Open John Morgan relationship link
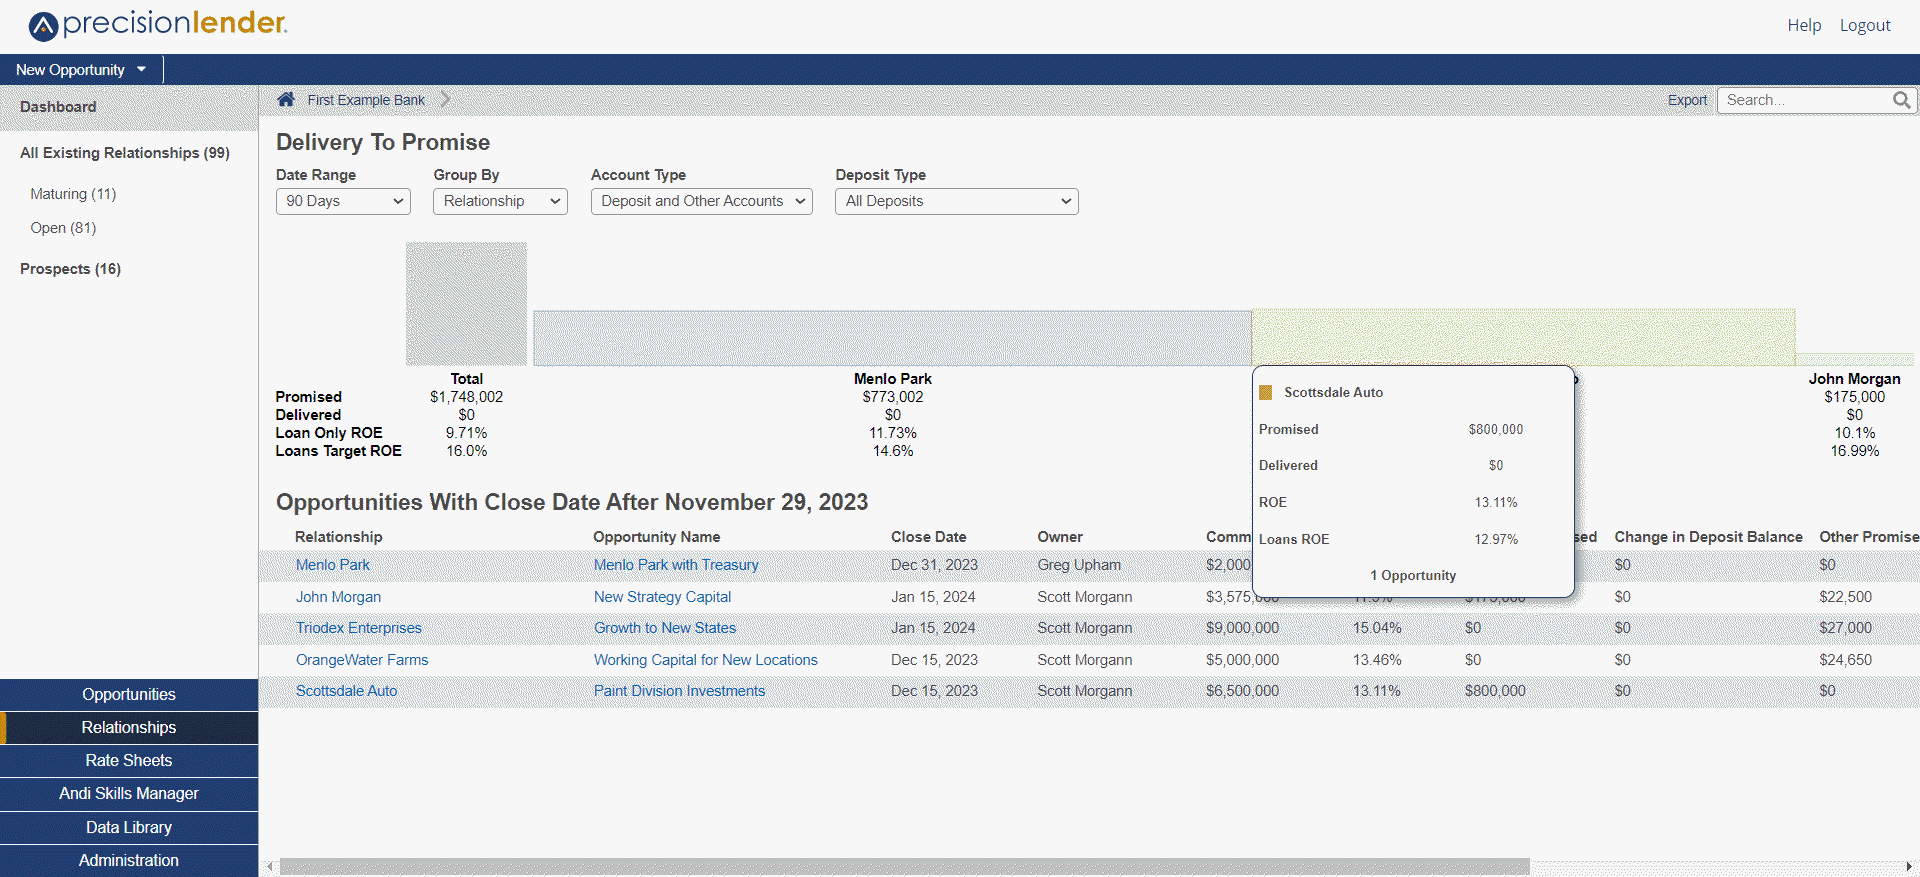The width and height of the screenshot is (1920, 877). 338,597
